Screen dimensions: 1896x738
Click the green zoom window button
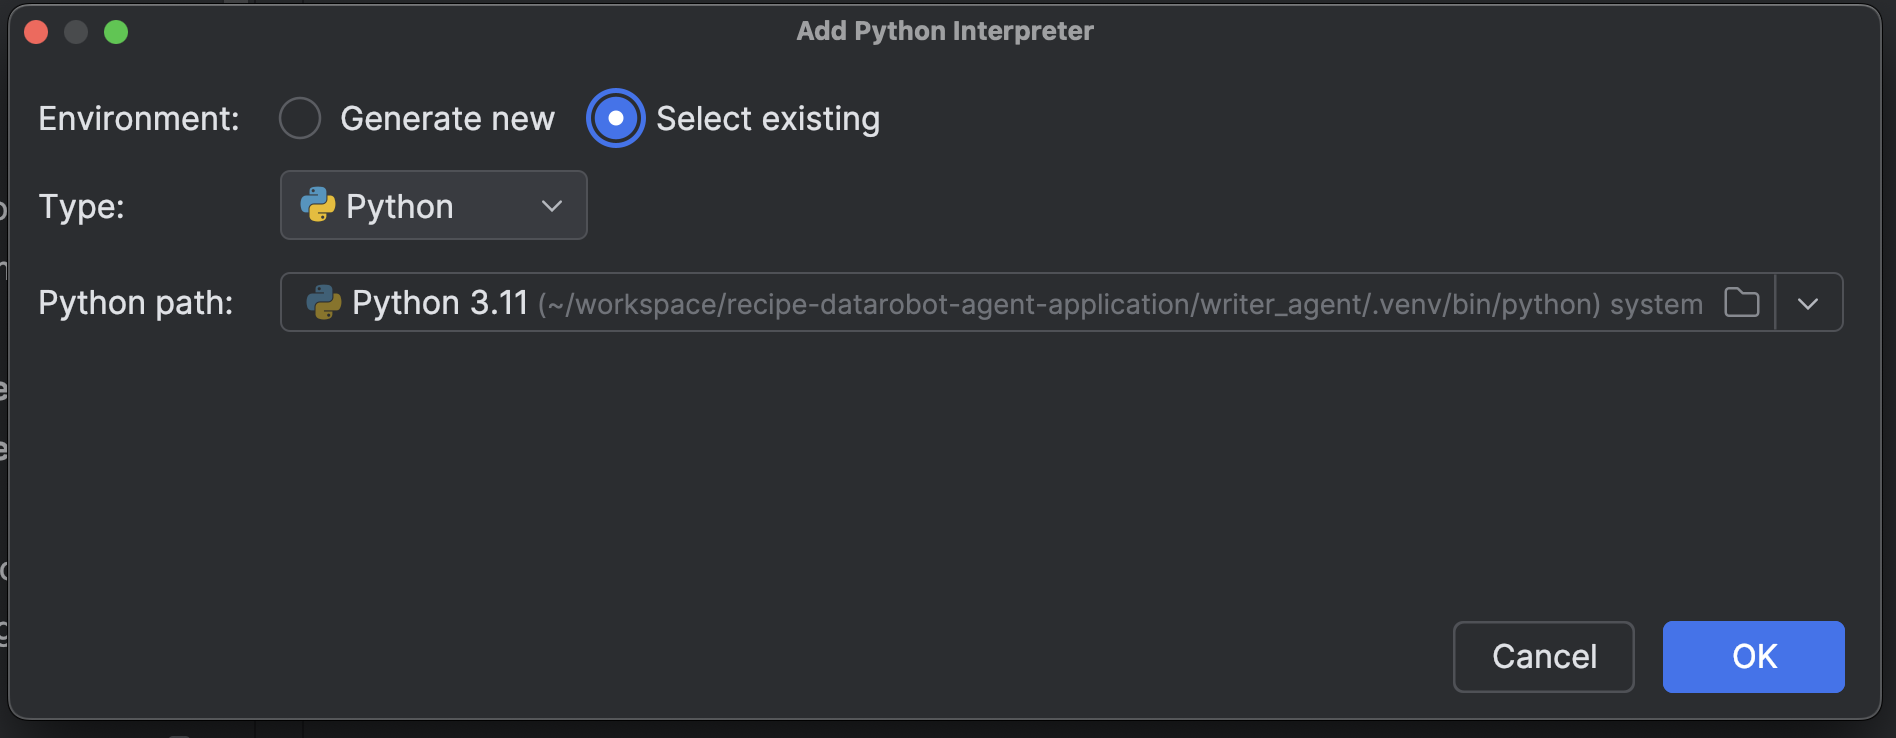(x=116, y=32)
